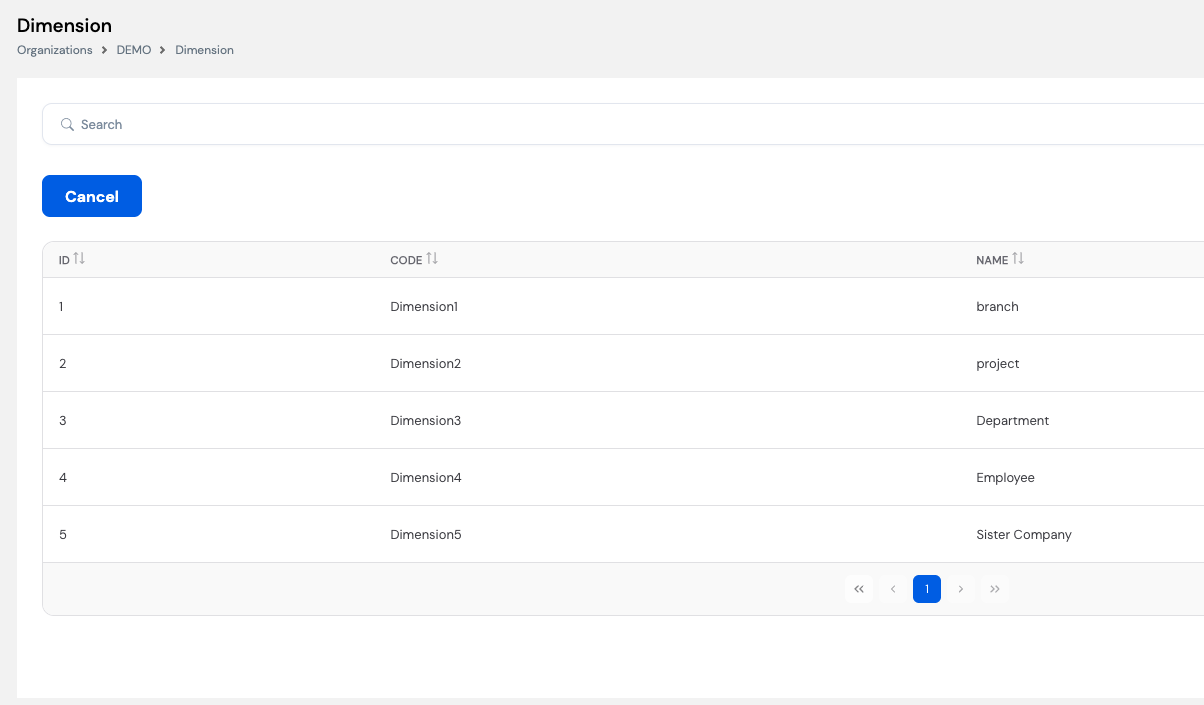
Task: Select the Dimension3 code cell
Action: click(426, 421)
